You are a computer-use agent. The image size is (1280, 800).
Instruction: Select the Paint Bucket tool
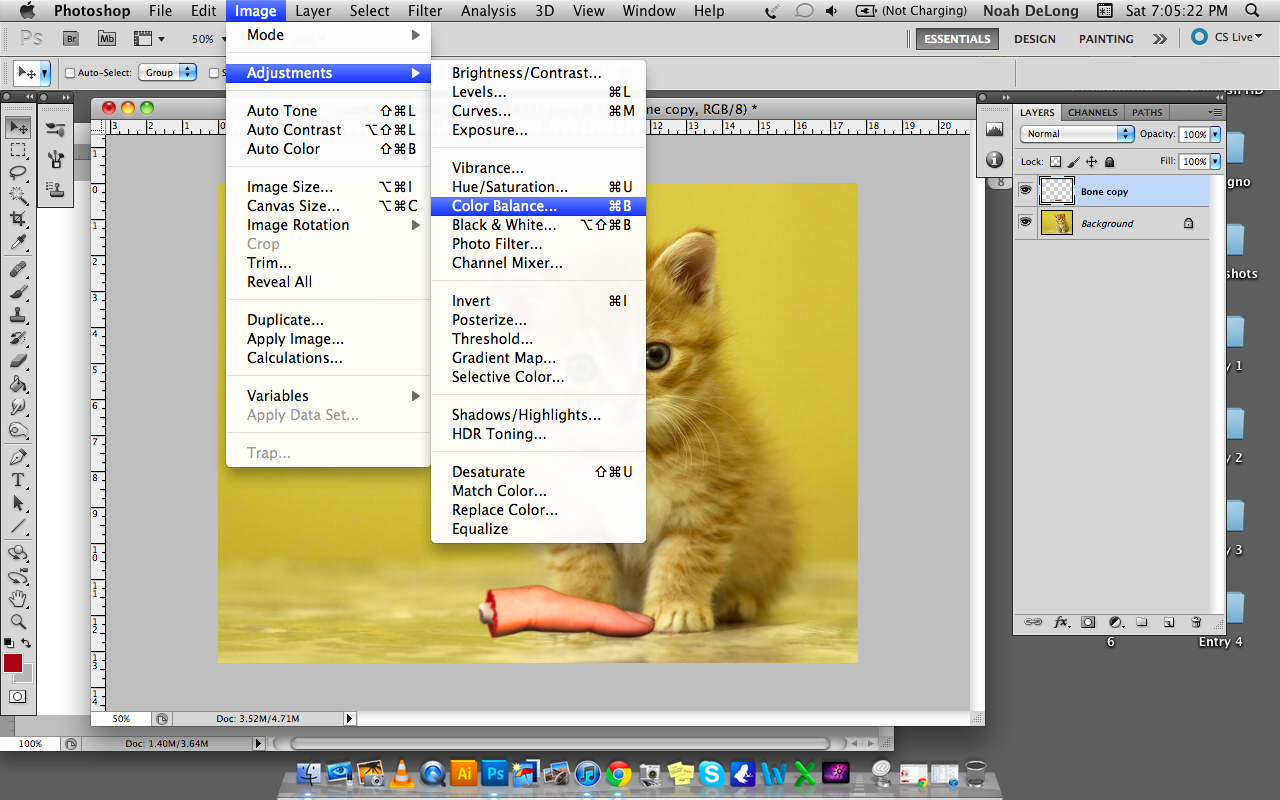coord(18,385)
